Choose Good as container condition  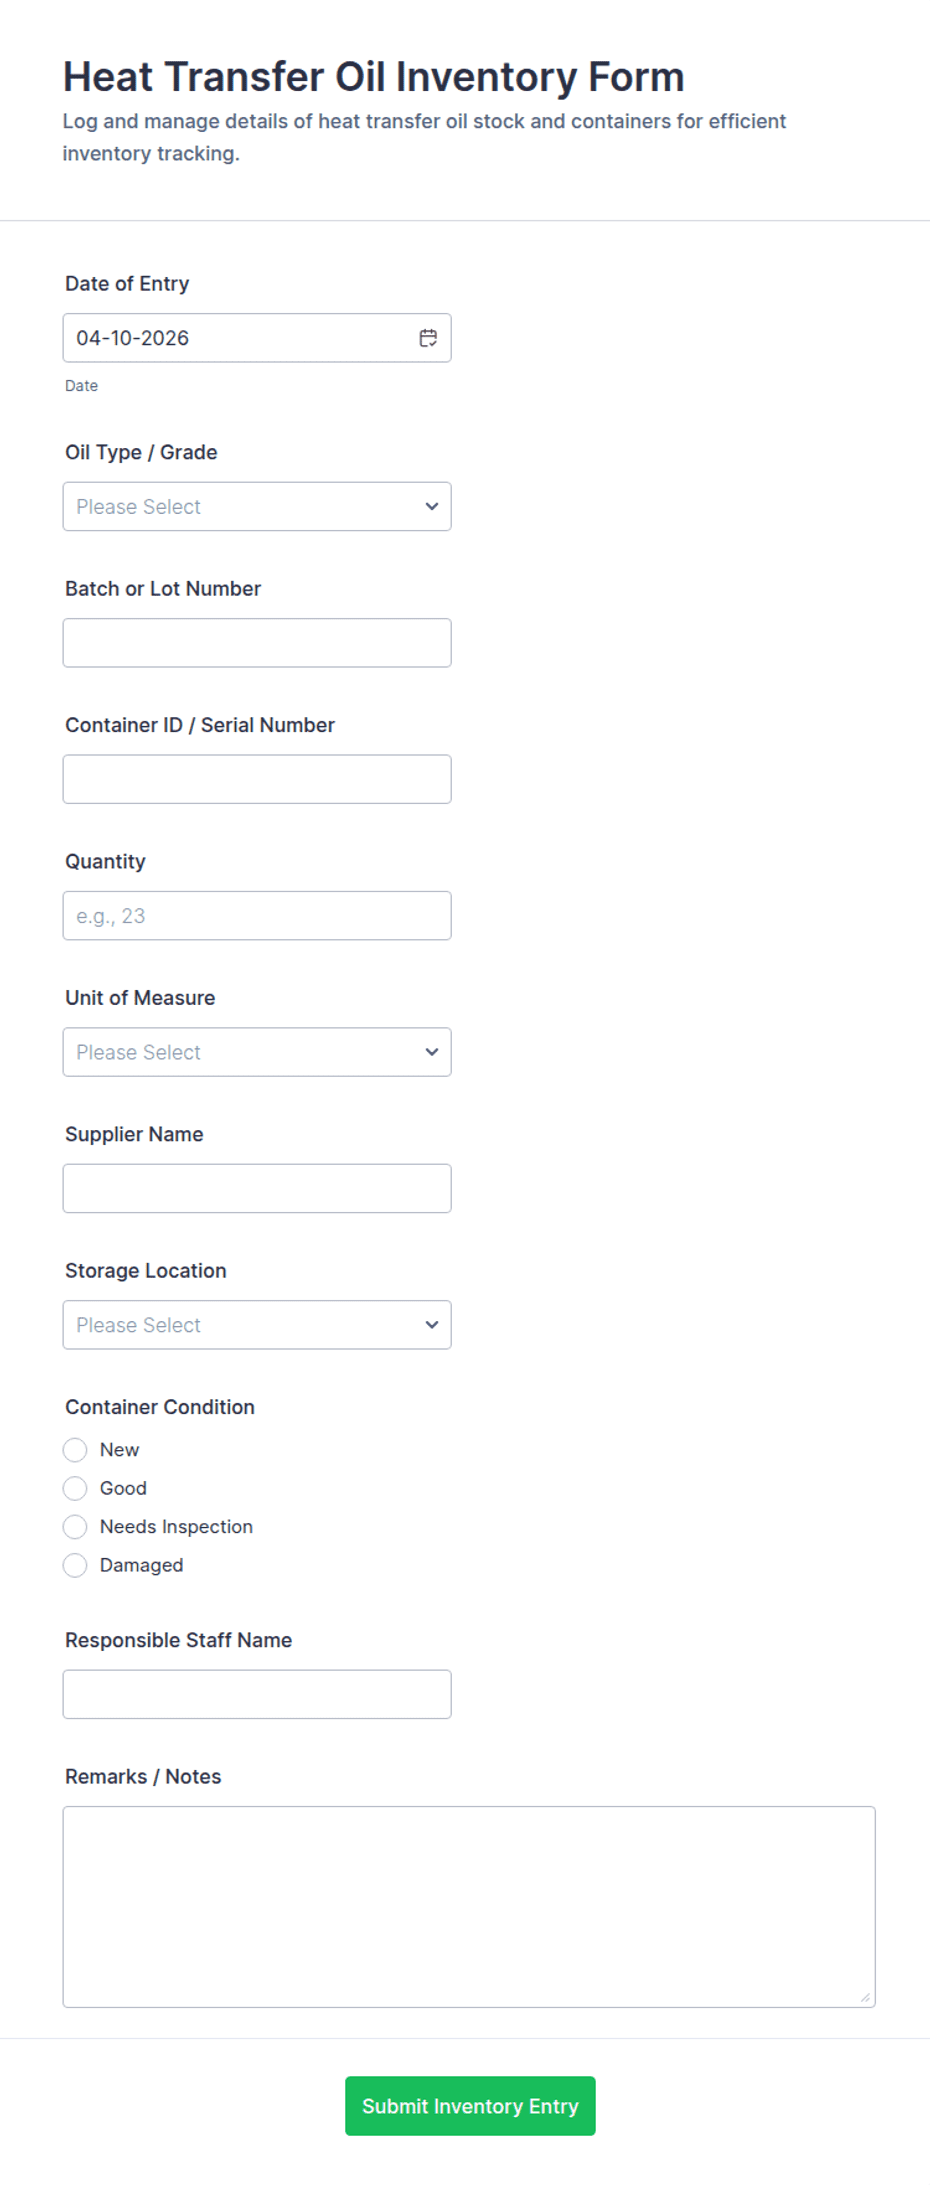pyautogui.click(x=75, y=1488)
